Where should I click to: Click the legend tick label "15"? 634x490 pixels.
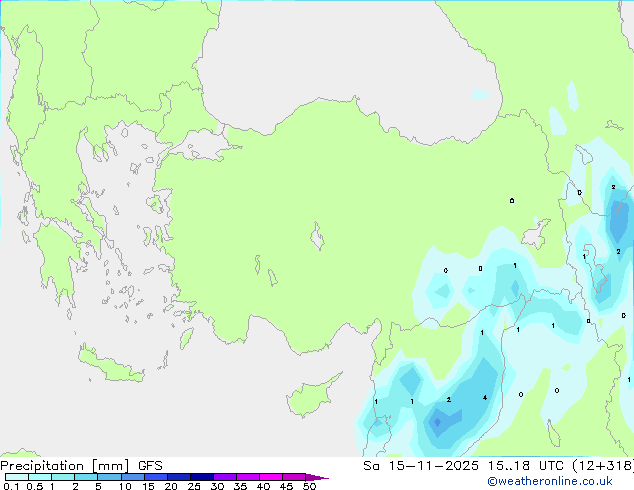148,486
